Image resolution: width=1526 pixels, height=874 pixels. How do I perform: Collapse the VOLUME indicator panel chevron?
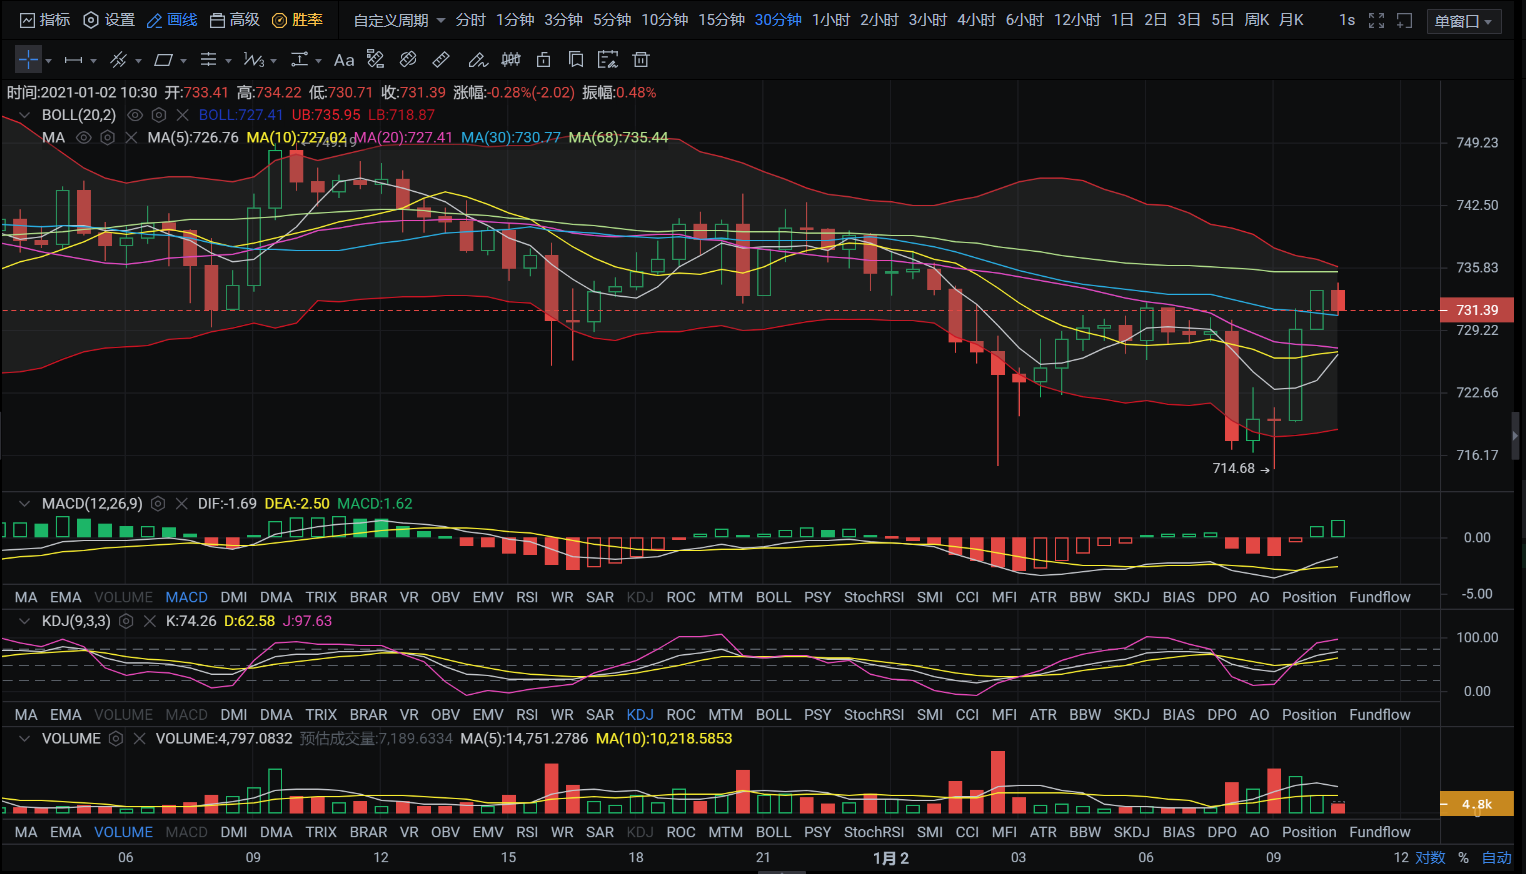(x=24, y=739)
